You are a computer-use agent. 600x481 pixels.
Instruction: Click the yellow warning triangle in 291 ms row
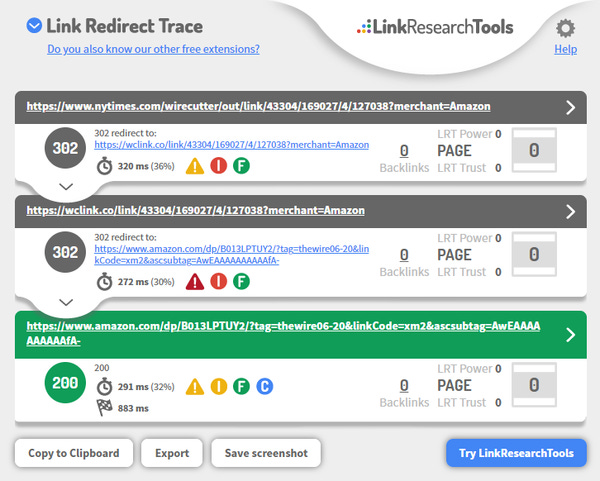pyautogui.click(x=195, y=386)
